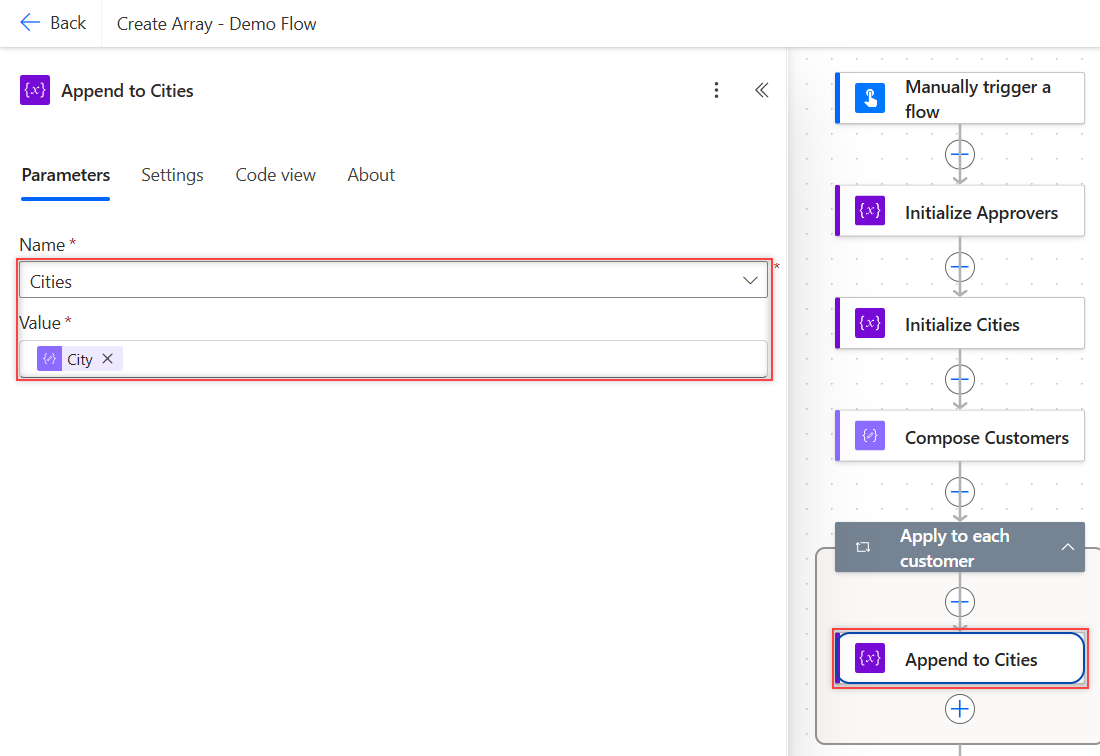Screen dimensions: 1100x756
Task: Add step above Append to Cities in loop
Action: pyautogui.click(x=960, y=602)
